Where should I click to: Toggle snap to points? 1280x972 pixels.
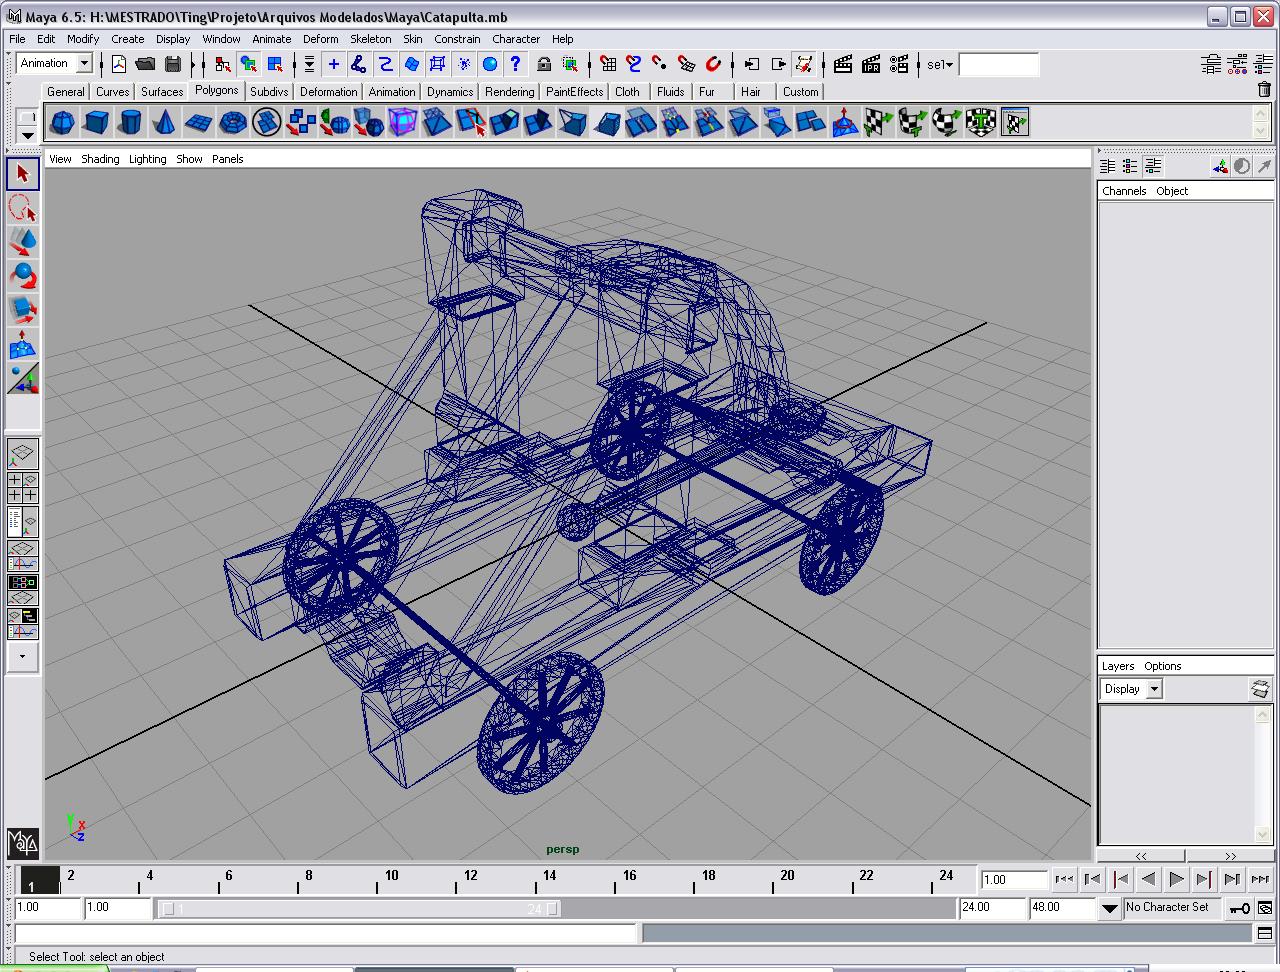click(x=660, y=64)
